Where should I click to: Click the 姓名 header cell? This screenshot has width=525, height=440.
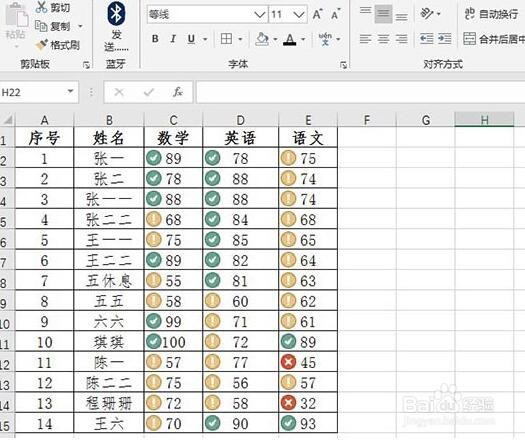[108, 138]
